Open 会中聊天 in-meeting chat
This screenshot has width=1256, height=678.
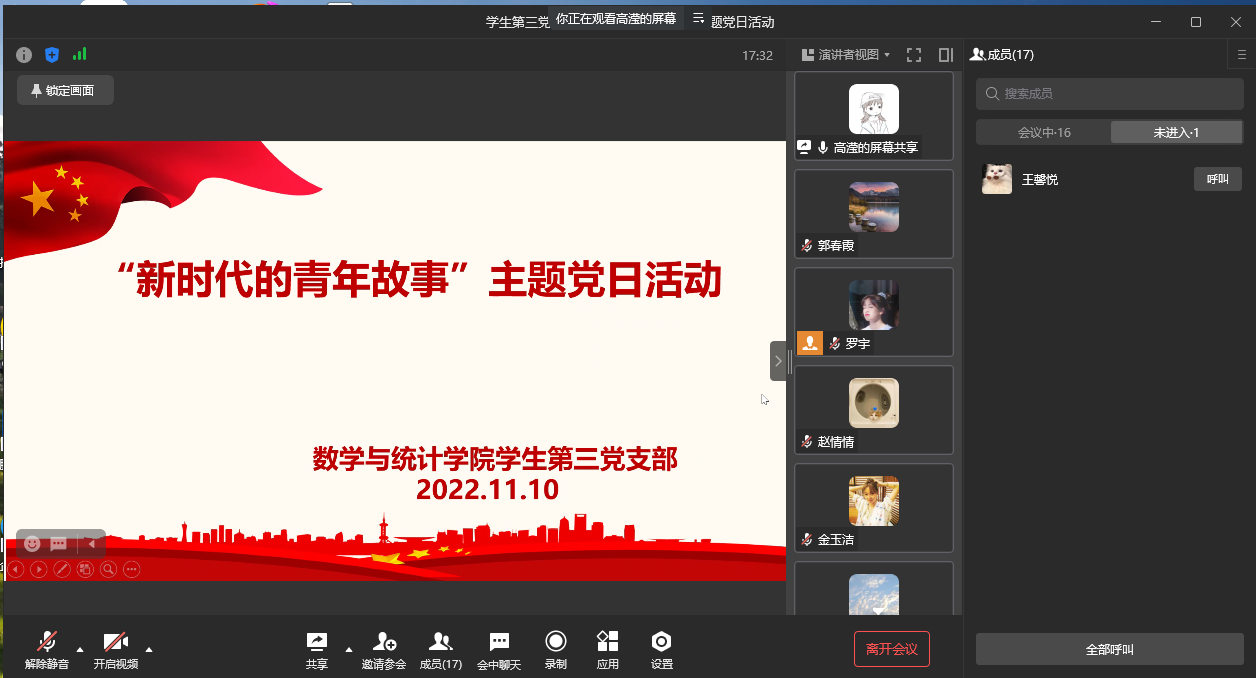pyautogui.click(x=499, y=642)
